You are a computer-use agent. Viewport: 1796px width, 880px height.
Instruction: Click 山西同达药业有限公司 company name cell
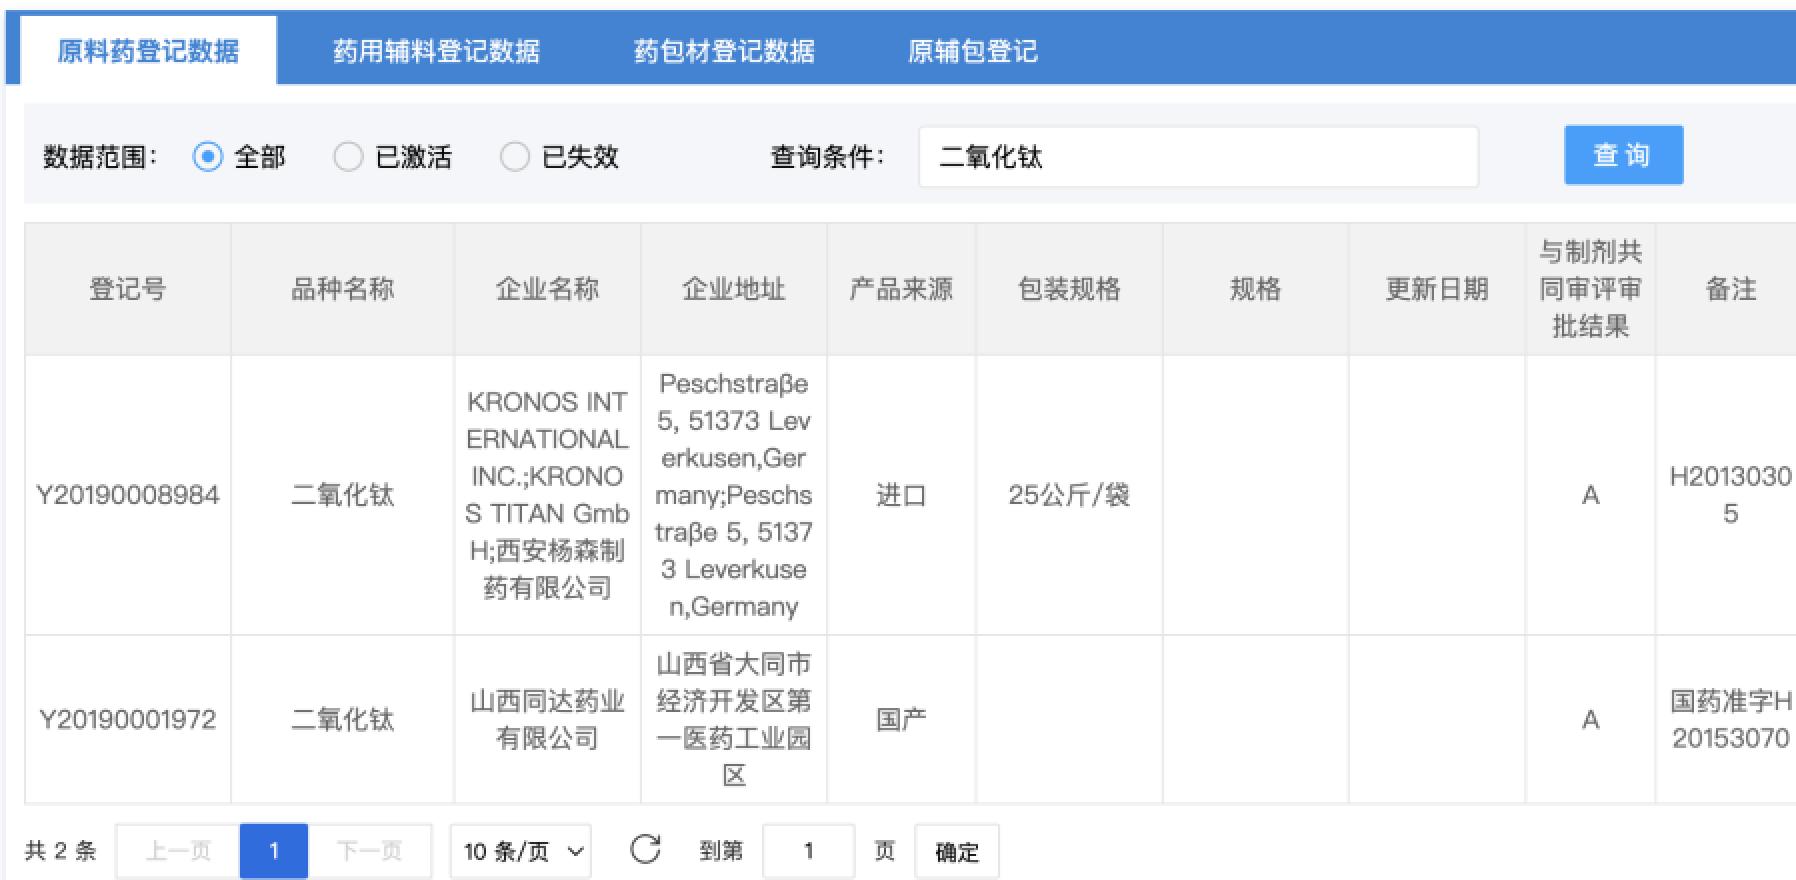tap(547, 719)
